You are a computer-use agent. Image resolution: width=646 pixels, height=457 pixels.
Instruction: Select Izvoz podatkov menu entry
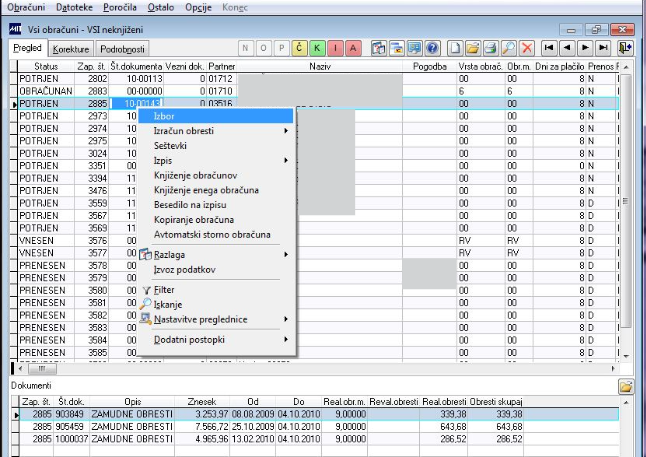[215, 270]
